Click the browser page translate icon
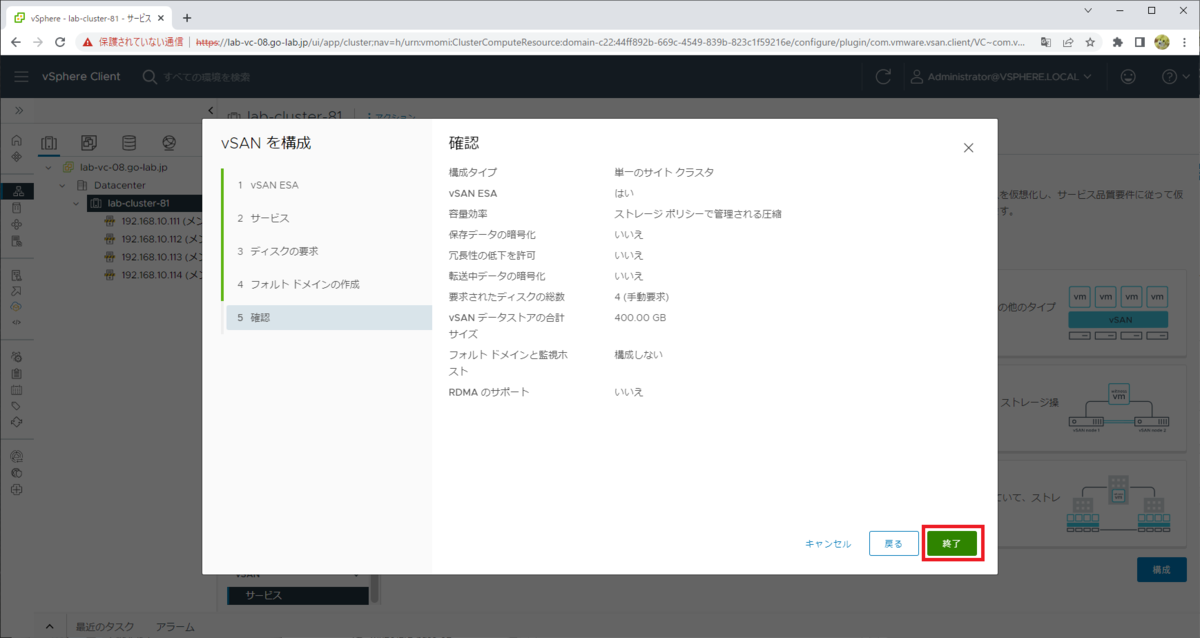1200x638 pixels. [x=1045, y=42]
